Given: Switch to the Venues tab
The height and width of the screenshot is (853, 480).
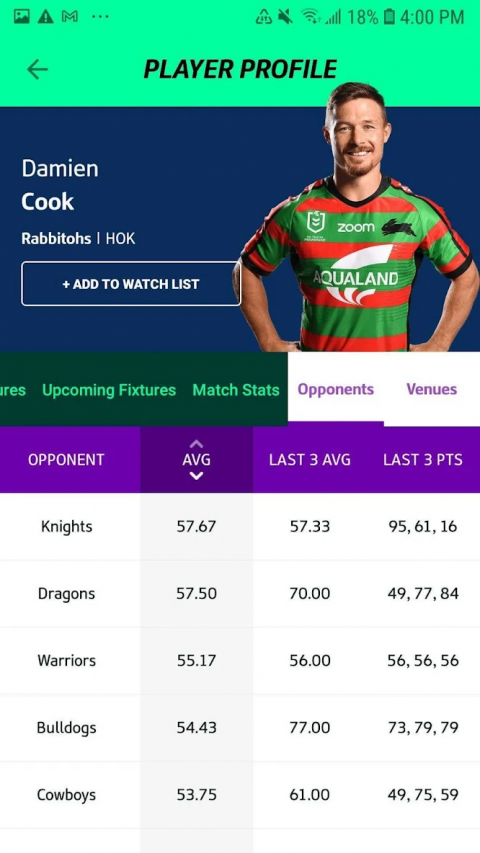Looking at the screenshot, I should click(432, 389).
